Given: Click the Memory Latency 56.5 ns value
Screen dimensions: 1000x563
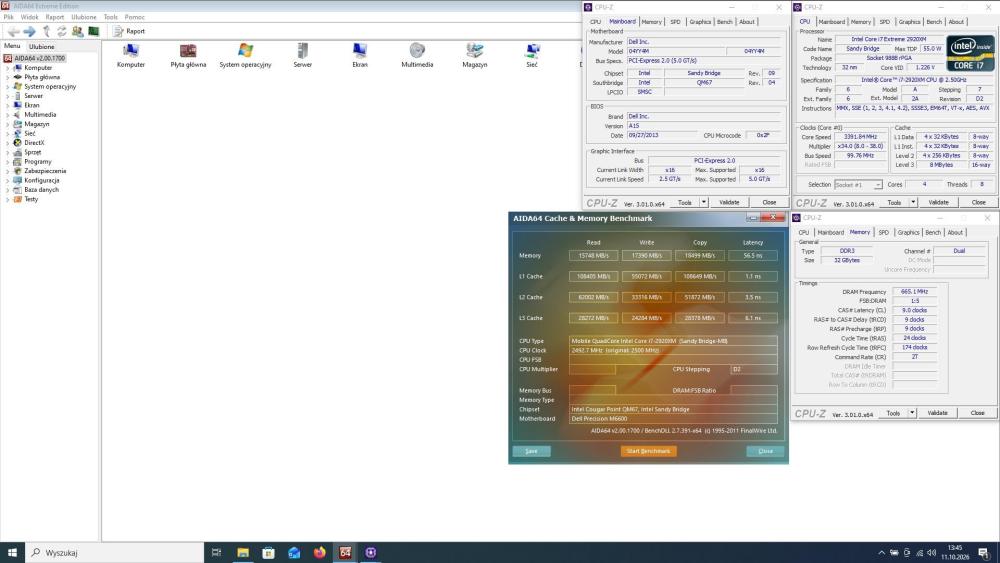Looking at the screenshot, I should tap(753, 256).
